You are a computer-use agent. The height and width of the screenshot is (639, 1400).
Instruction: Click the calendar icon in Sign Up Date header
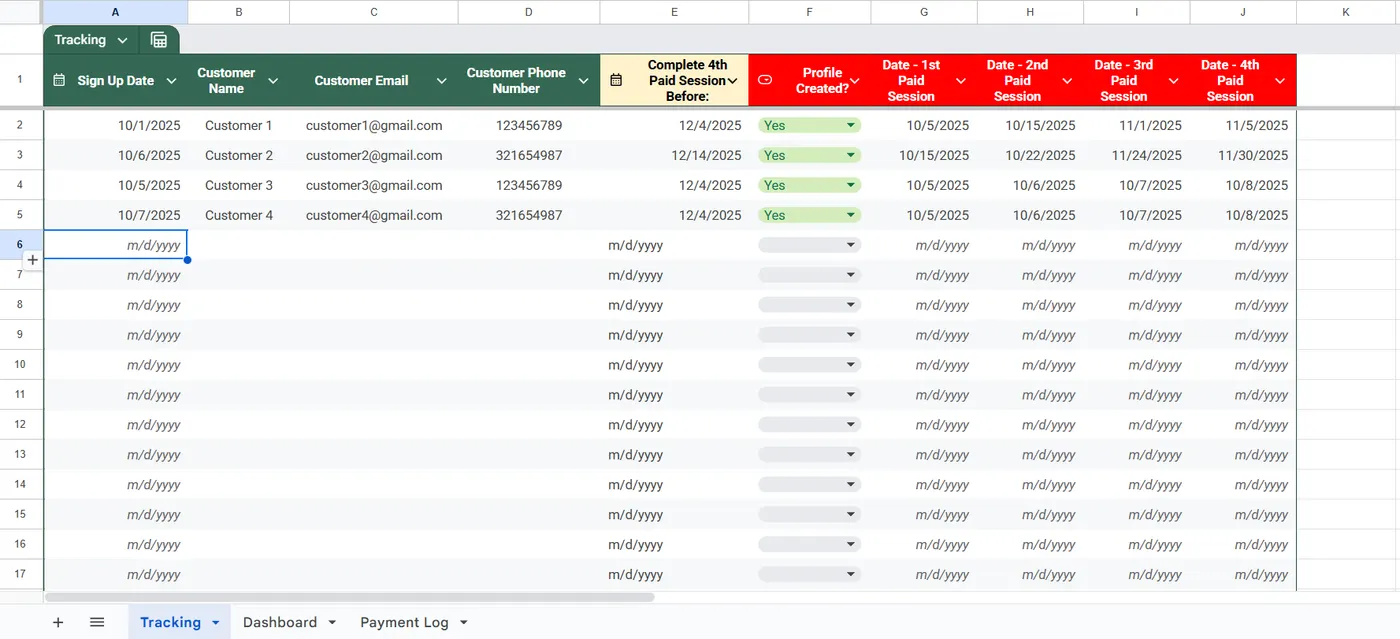pos(59,80)
